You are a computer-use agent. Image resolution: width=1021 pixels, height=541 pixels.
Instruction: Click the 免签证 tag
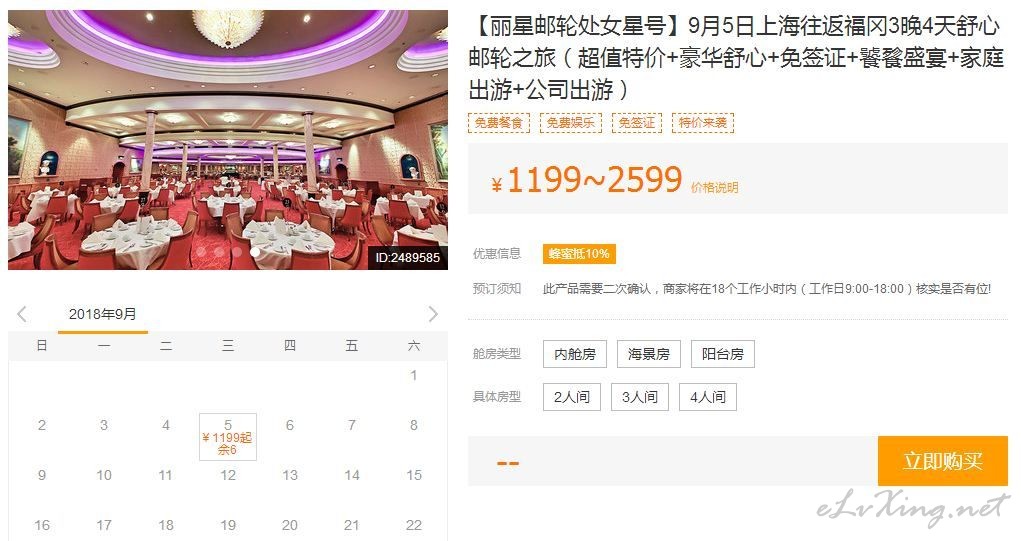point(637,122)
